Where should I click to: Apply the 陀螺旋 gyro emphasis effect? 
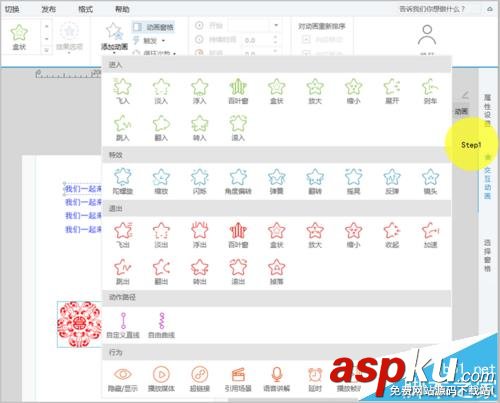click(123, 181)
